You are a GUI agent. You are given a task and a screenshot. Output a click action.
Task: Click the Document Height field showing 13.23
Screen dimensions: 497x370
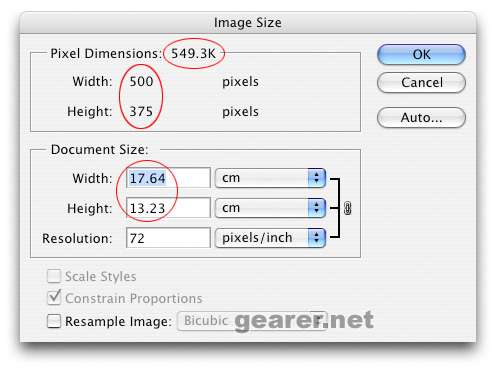(x=168, y=208)
